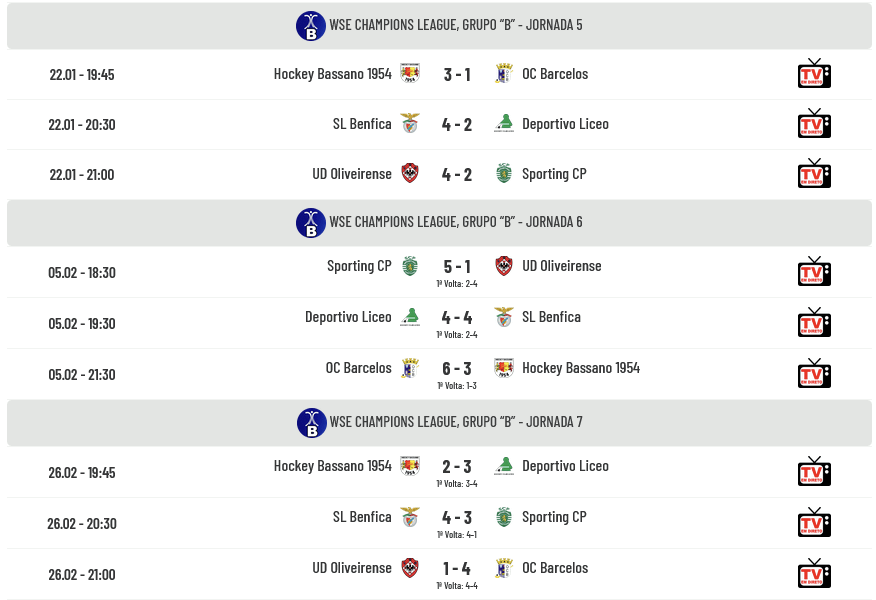
Task: Open the Jornada 5 header title
Action: (x=455, y=25)
